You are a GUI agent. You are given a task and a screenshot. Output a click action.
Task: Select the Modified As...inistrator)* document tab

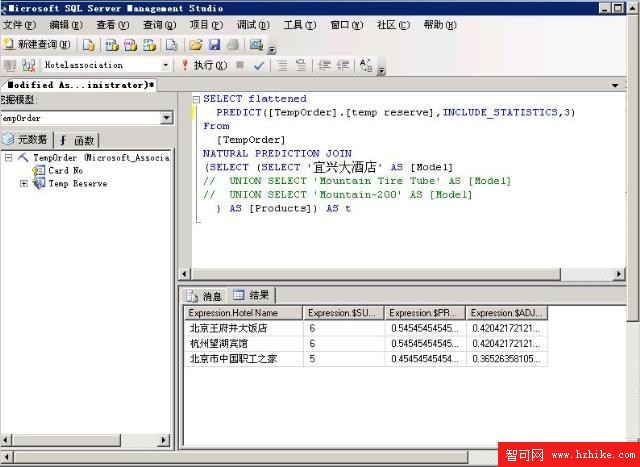[80, 85]
